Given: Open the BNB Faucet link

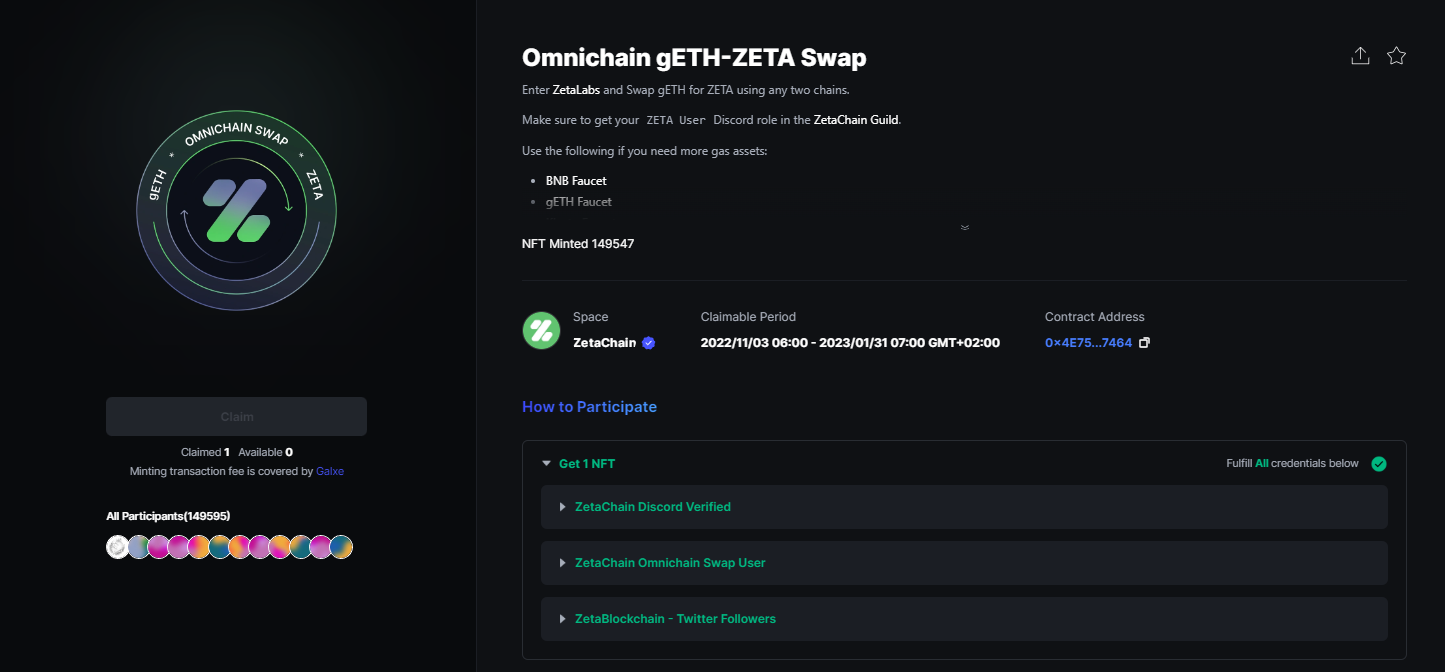Looking at the screenshot, I should point(576,181).
